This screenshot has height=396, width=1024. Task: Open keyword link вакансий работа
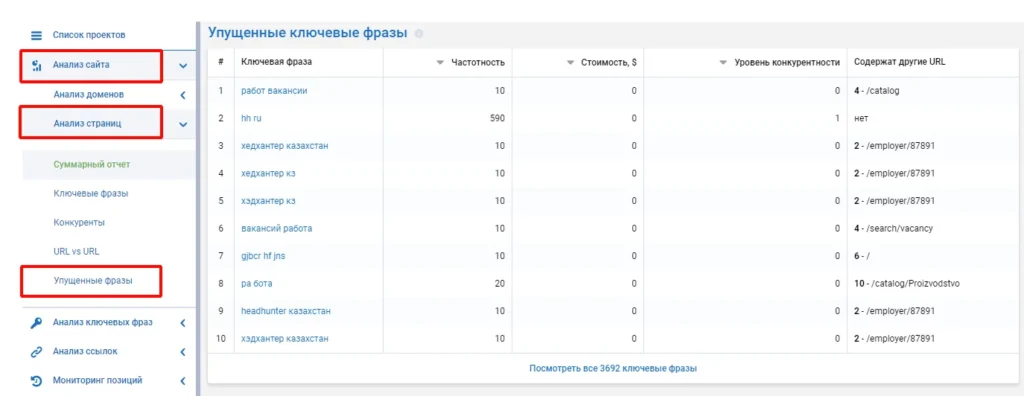(x=277, y=228)
